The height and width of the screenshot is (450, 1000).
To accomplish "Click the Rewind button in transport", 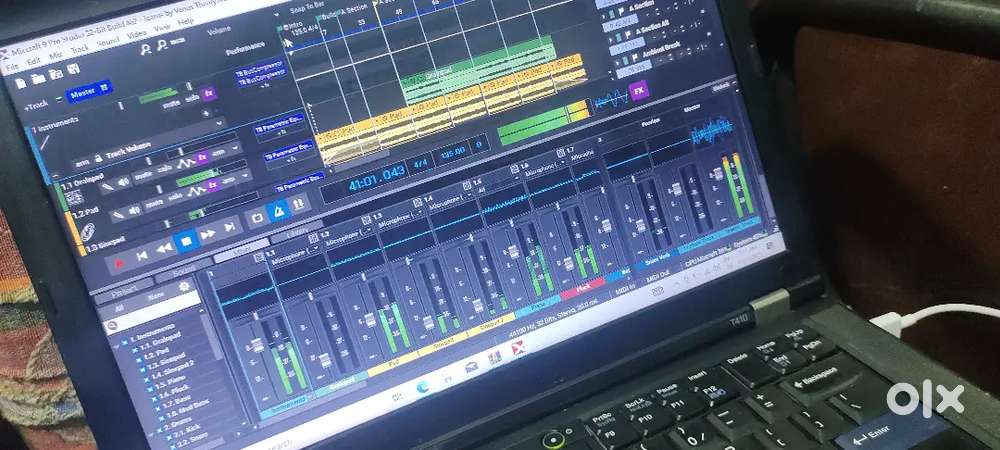I will click(164, 247).
